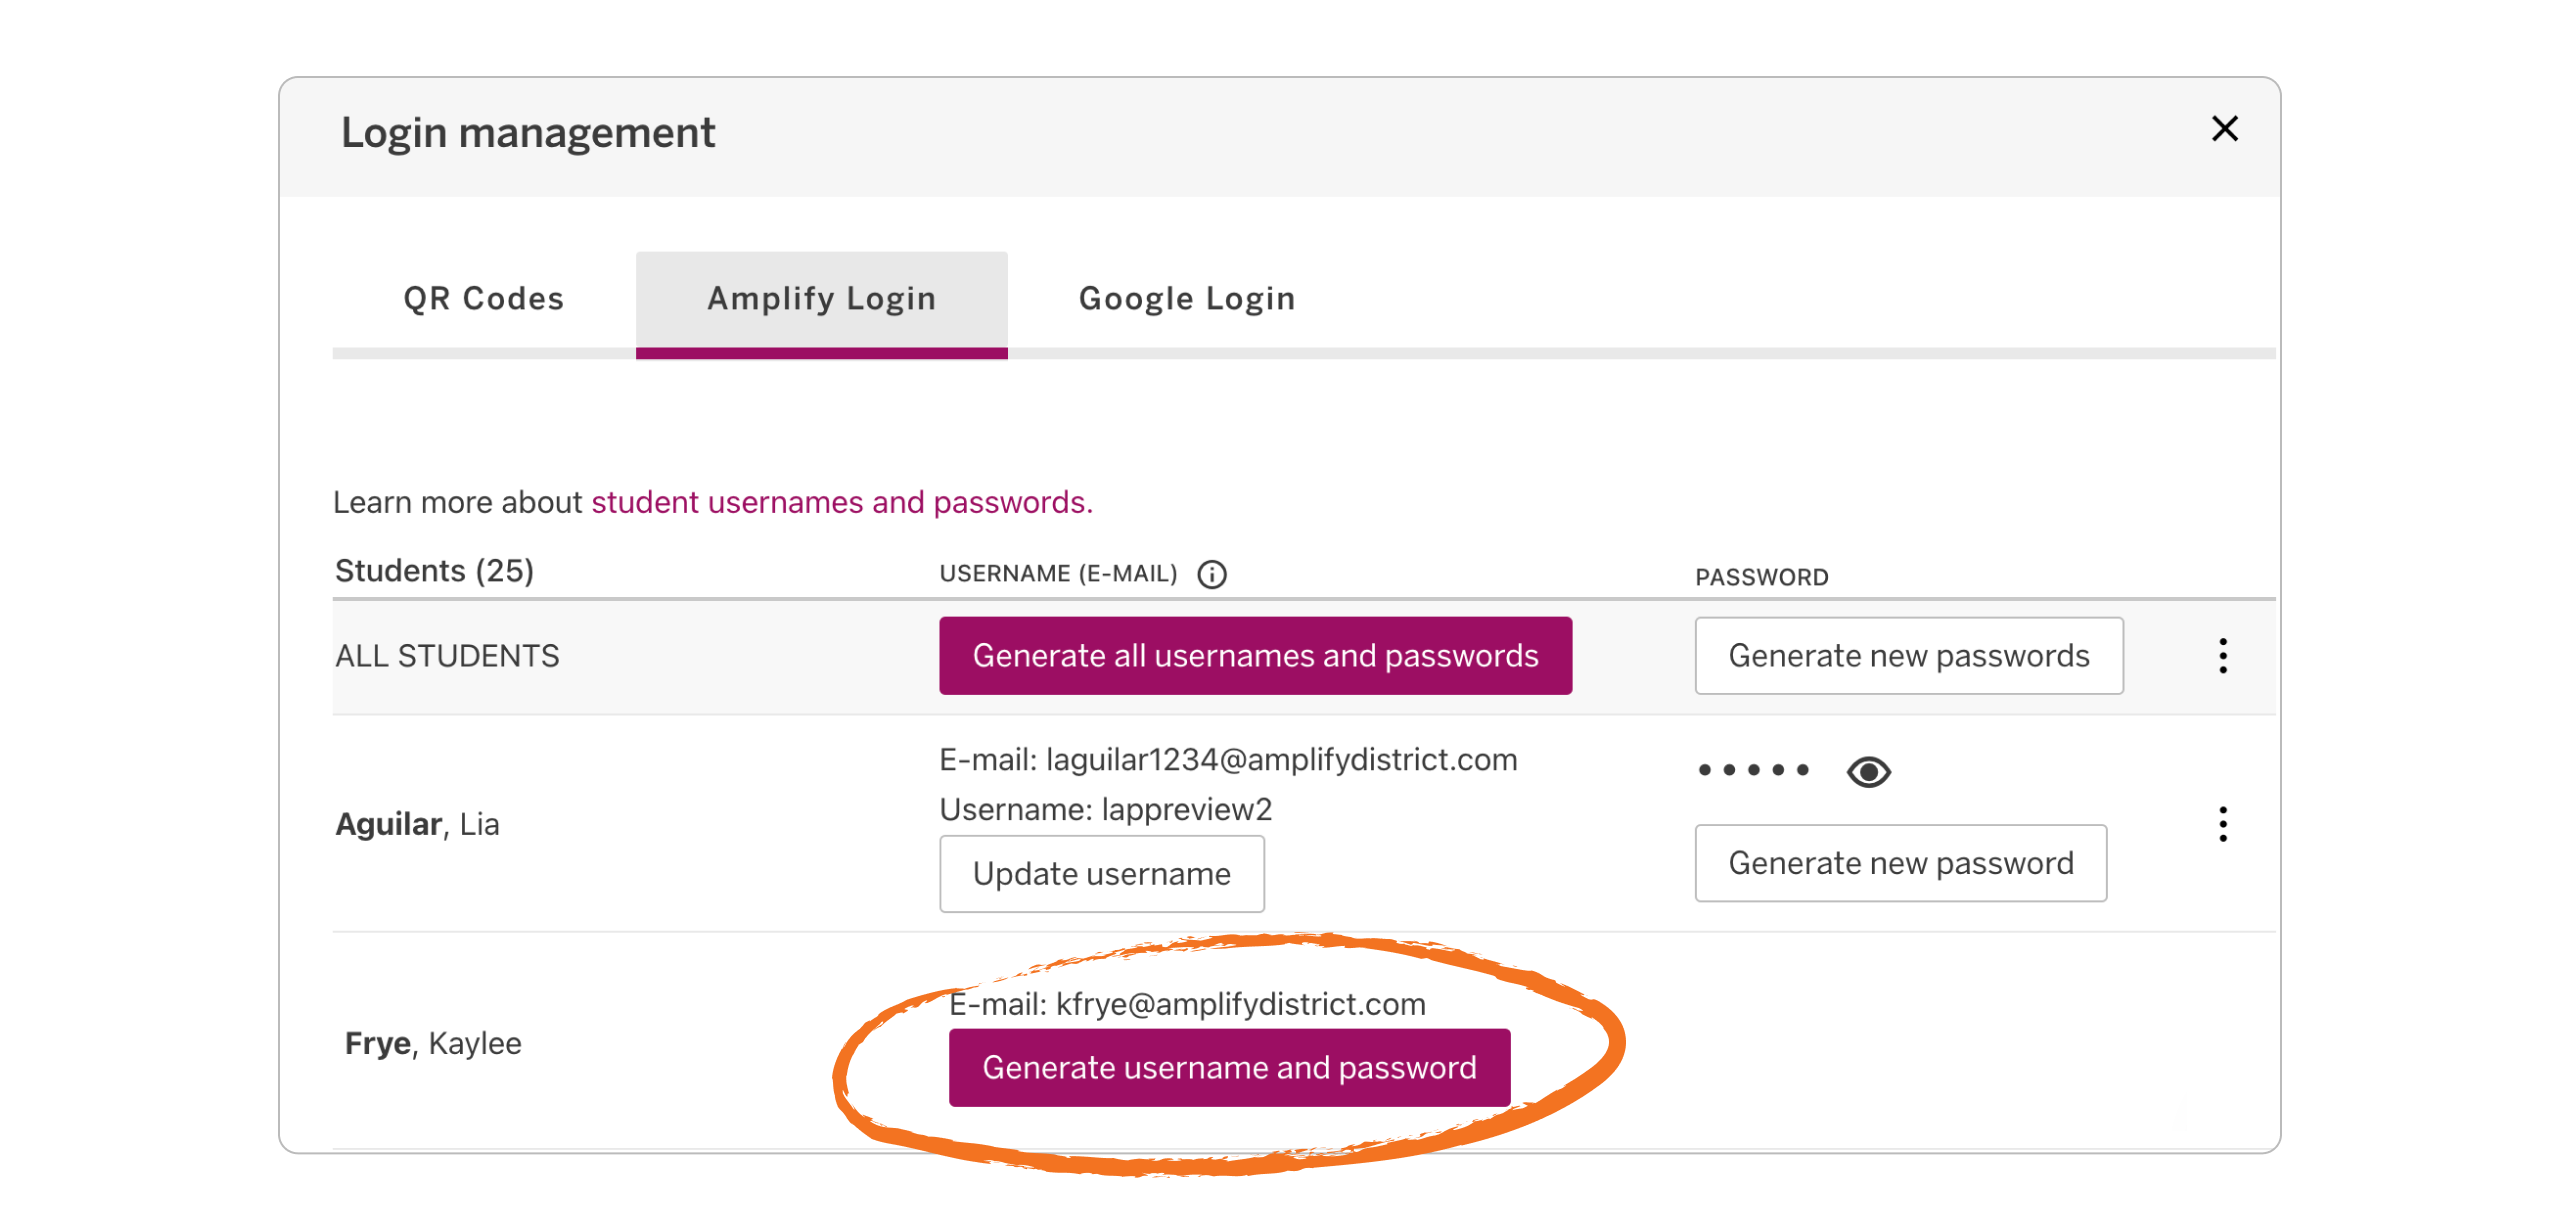Click the close X on Login management
2560x1232 pixels.
2225,129
